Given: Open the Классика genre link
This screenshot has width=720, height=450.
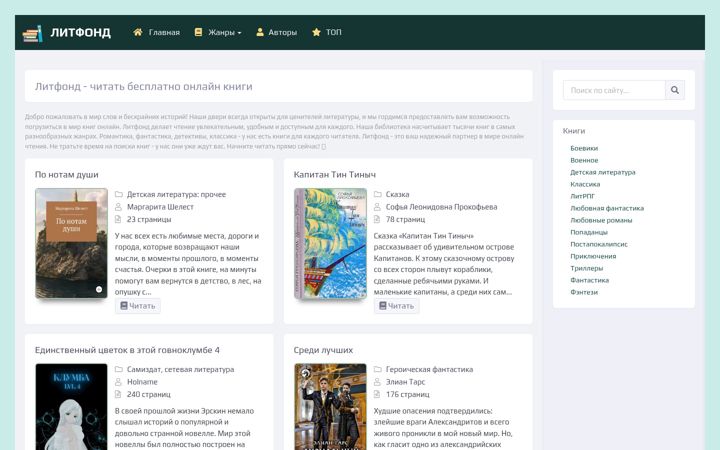Looking at the screenshot, I should point(585,184).
